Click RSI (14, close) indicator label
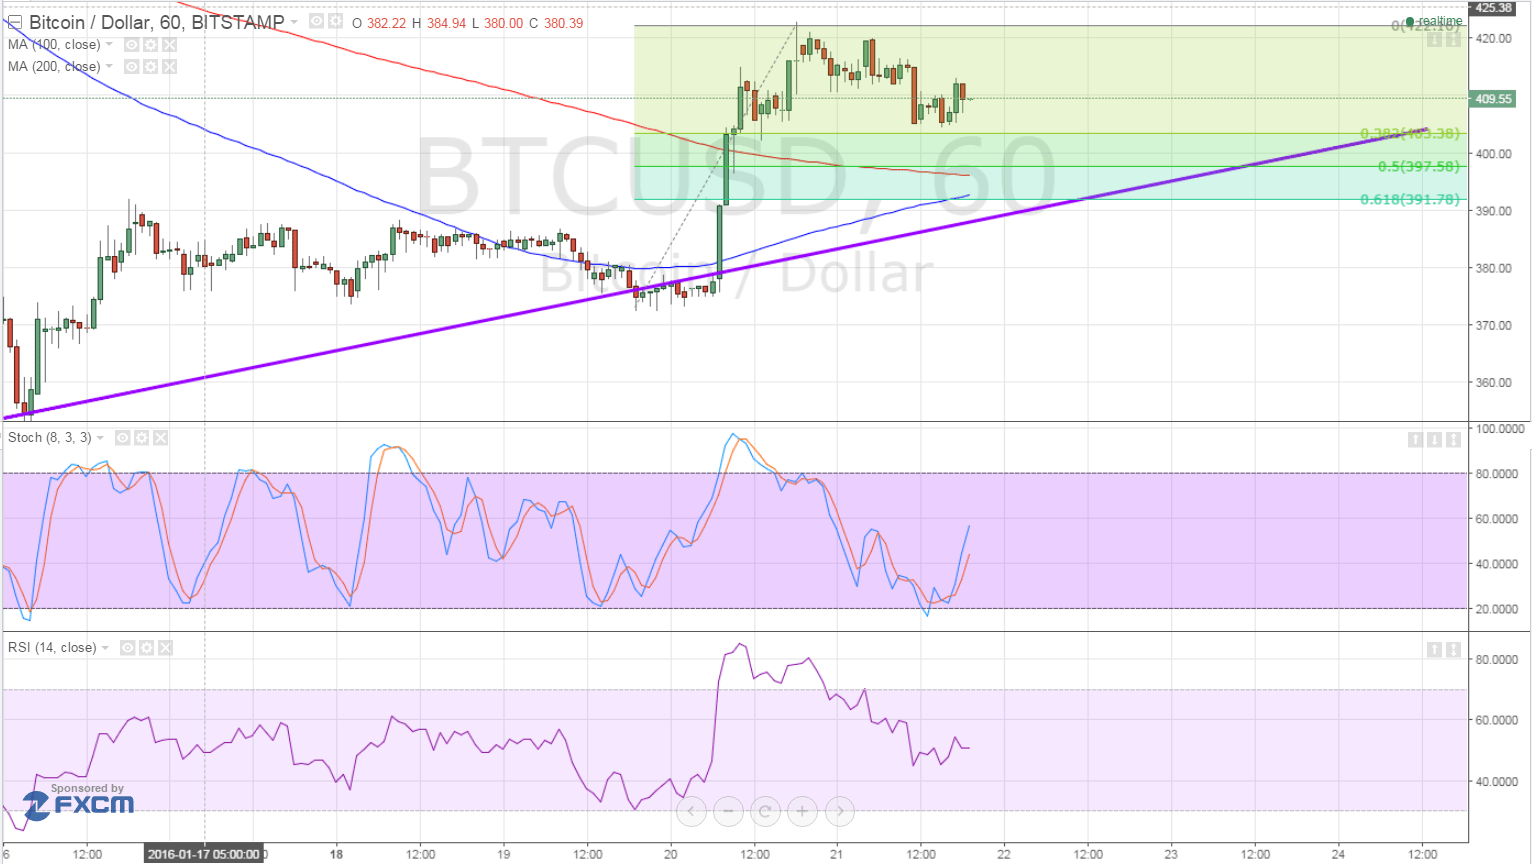Screen dimensions: 1532x864 [x=52, y=648]
